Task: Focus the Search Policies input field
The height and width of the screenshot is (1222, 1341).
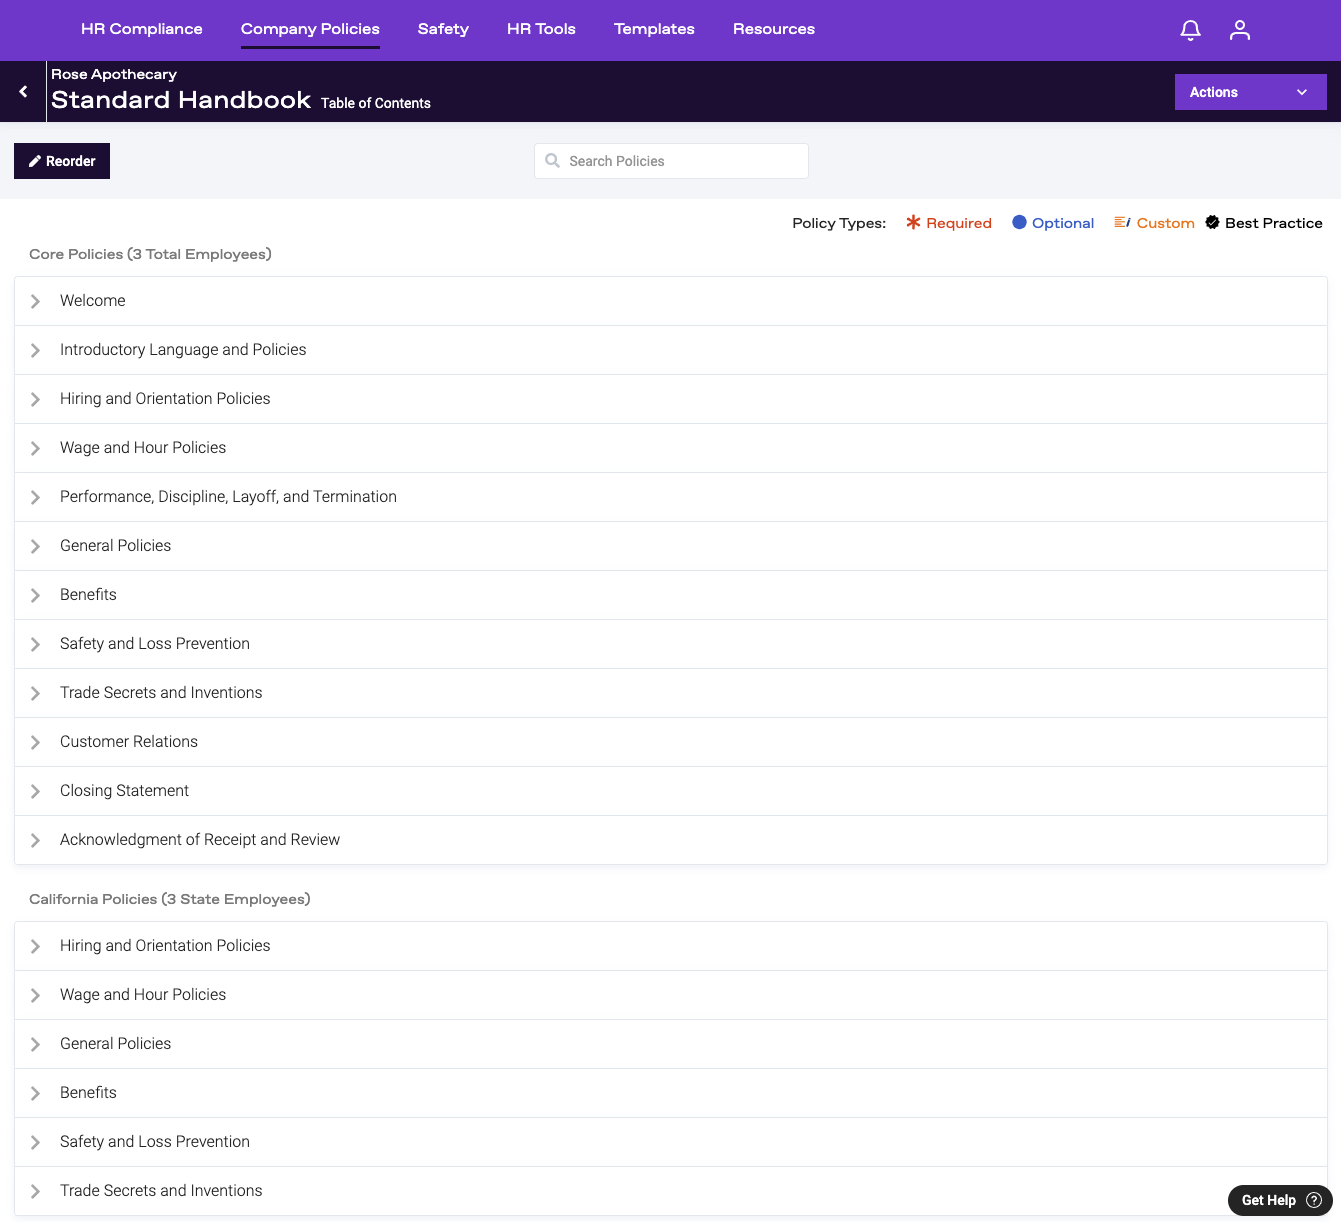Action: [x=680, y=161]
